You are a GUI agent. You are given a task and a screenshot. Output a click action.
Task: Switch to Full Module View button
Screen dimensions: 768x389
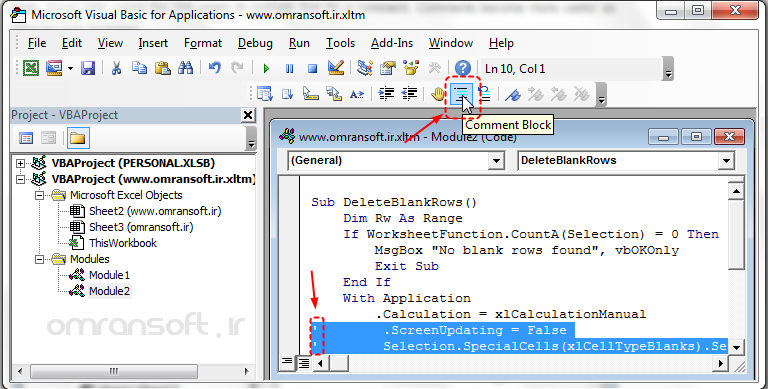click(304, 363)
